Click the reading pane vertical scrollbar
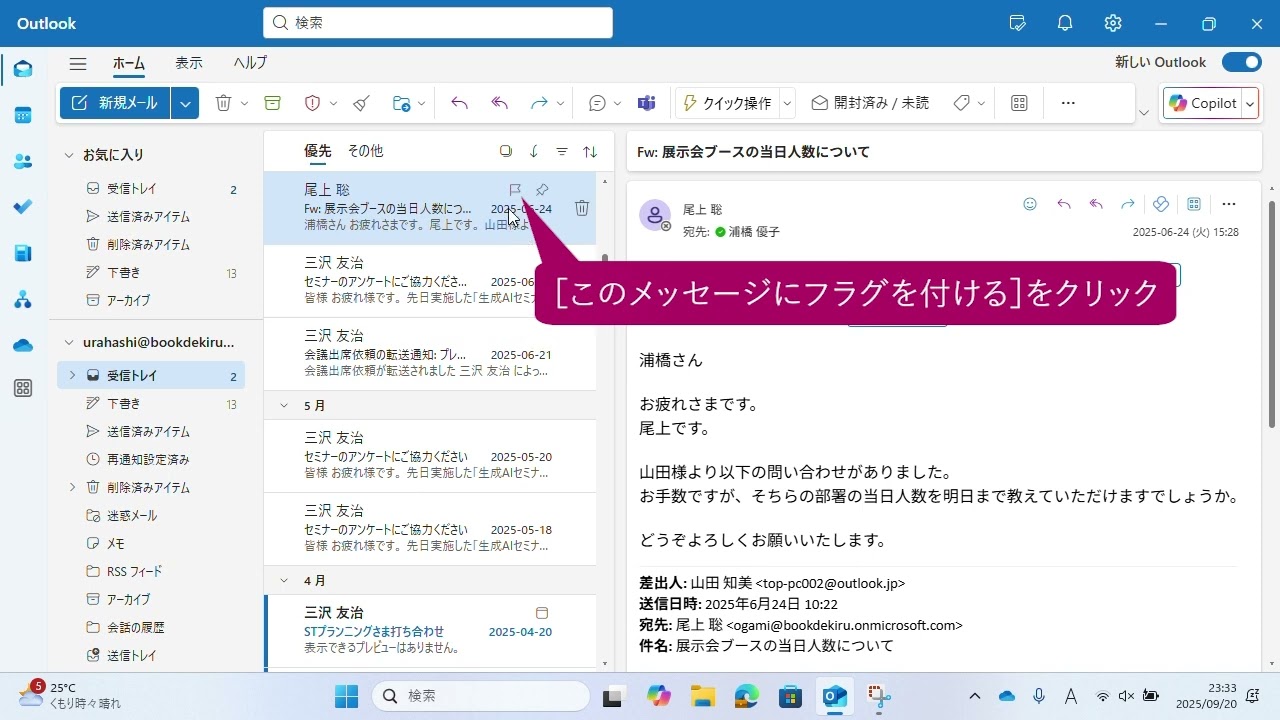Viewport: 1280px width, 720px height. tap(1272, 314)
